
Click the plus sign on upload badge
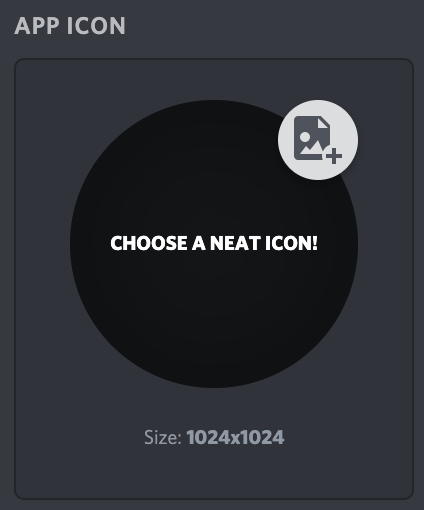334,156
